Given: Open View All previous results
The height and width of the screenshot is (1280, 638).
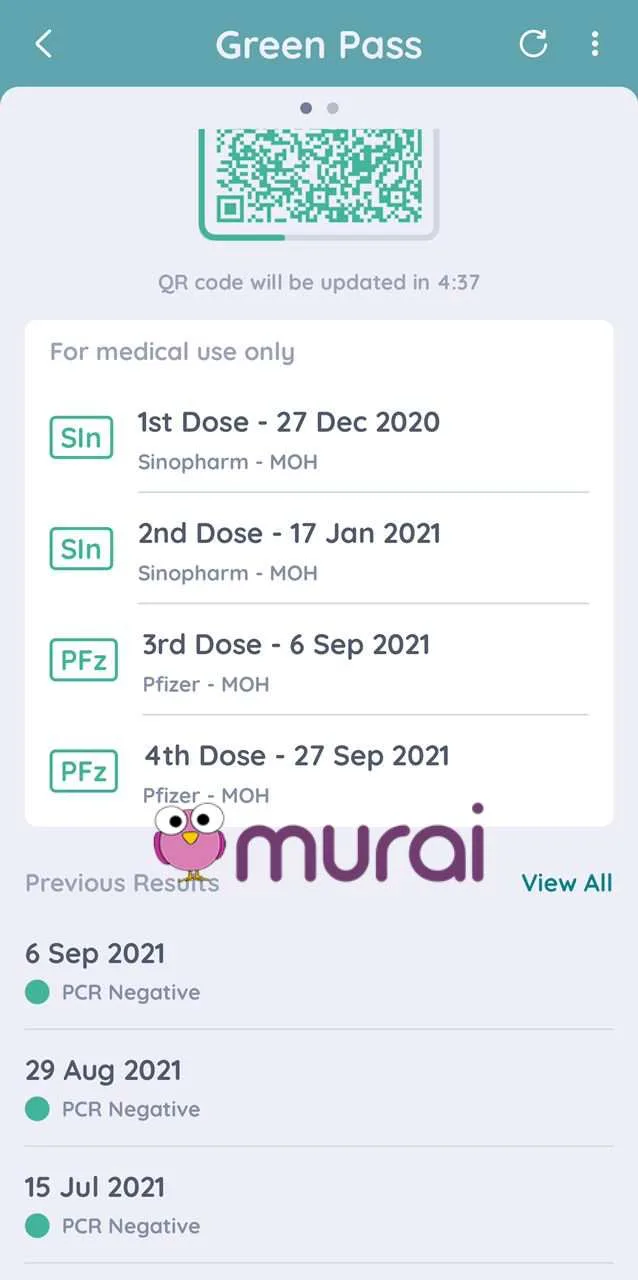Looking at the screenshot, I should coord(566,883).
